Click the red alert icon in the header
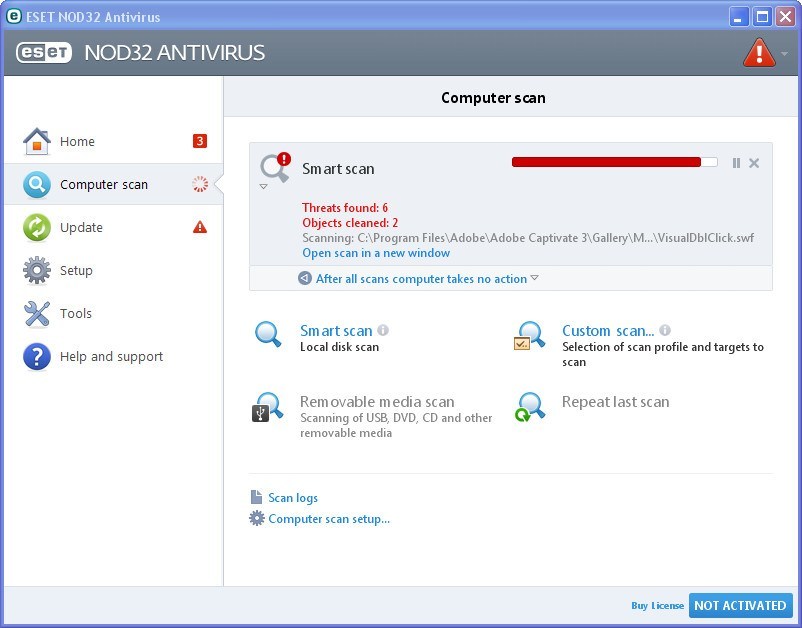Image resolution: width=802 pixels, height=628 pixels. tap(759, 52)
